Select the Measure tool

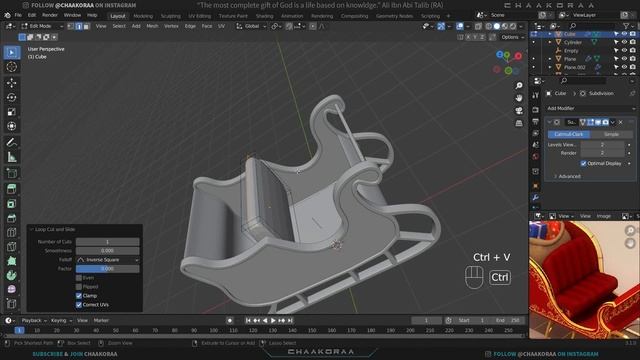pyautogui.click(x=11, y=157)
